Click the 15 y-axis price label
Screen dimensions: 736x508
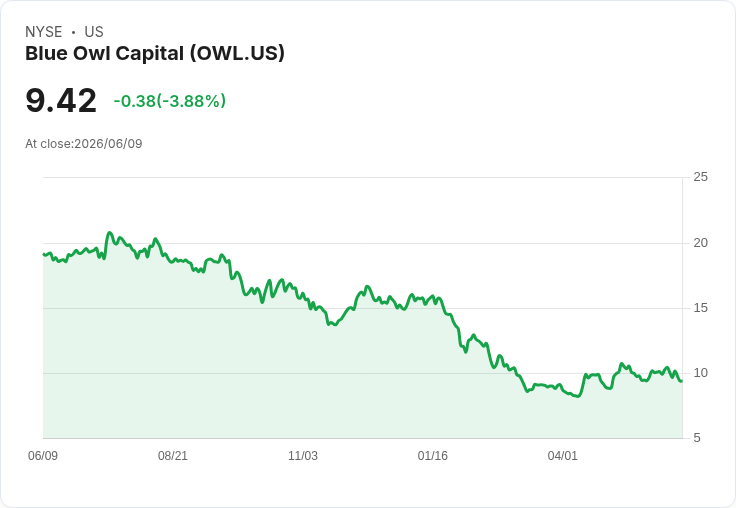(701, 308)
